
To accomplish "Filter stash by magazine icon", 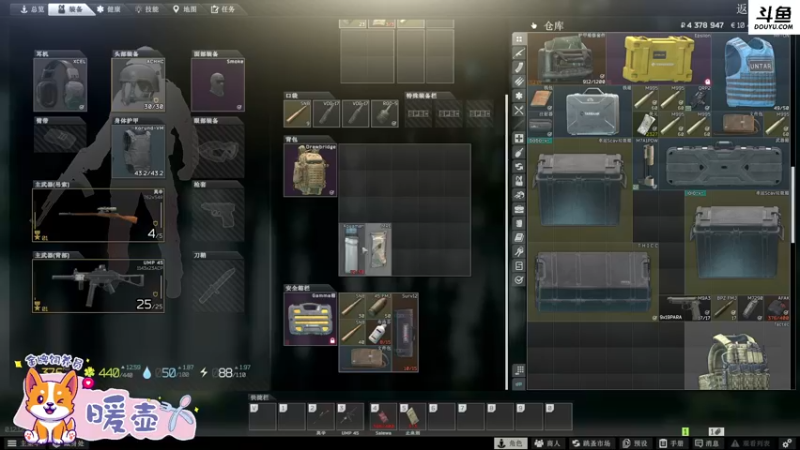I will tap(519, 67).
